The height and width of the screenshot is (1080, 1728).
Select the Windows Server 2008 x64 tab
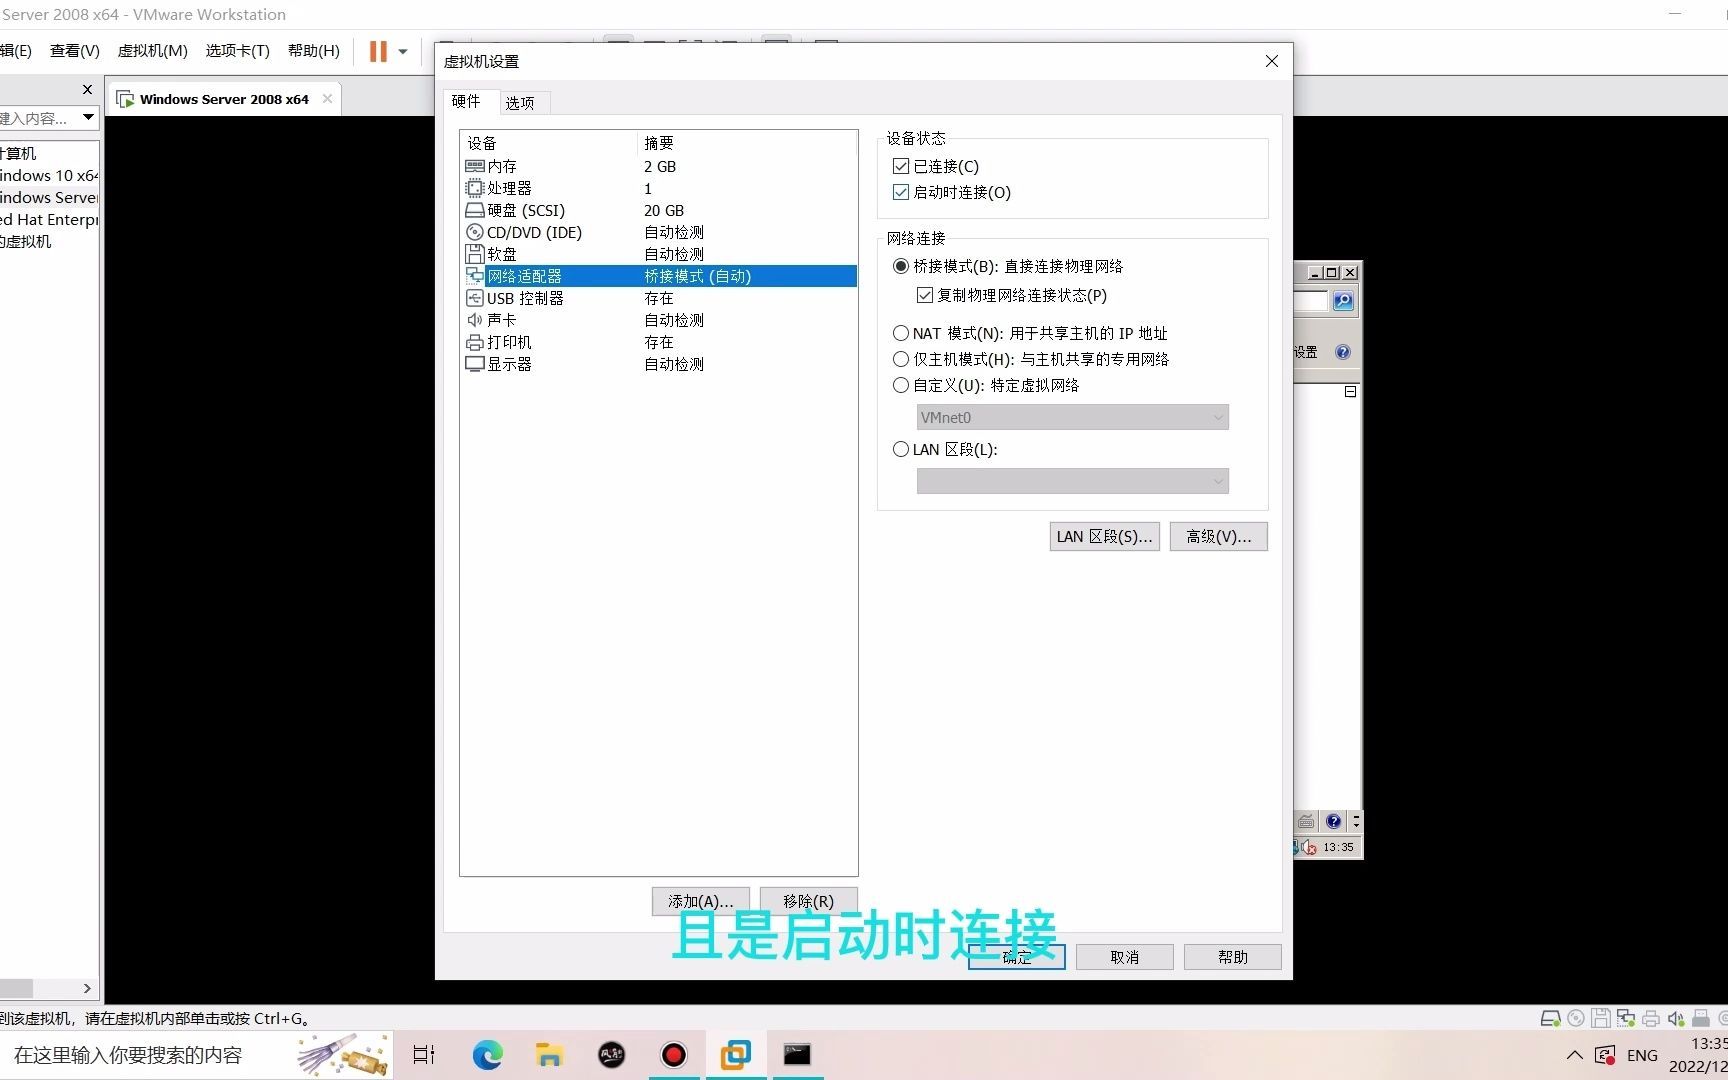point(224,99)
